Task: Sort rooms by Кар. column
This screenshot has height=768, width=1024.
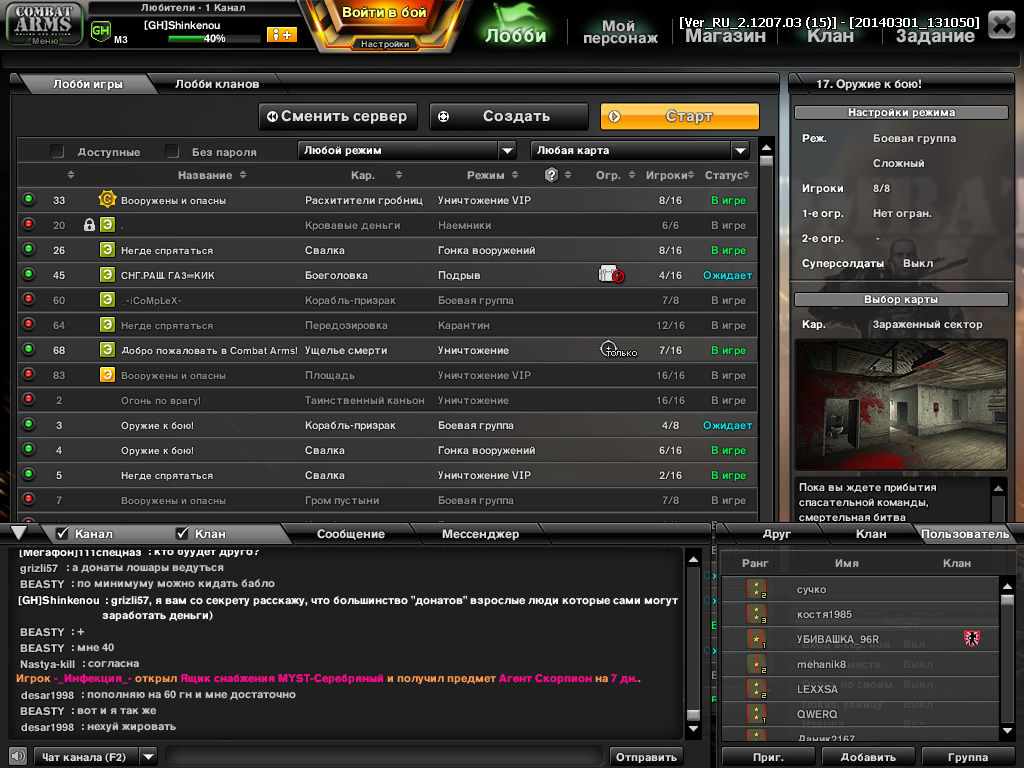Action: [376, 175]
